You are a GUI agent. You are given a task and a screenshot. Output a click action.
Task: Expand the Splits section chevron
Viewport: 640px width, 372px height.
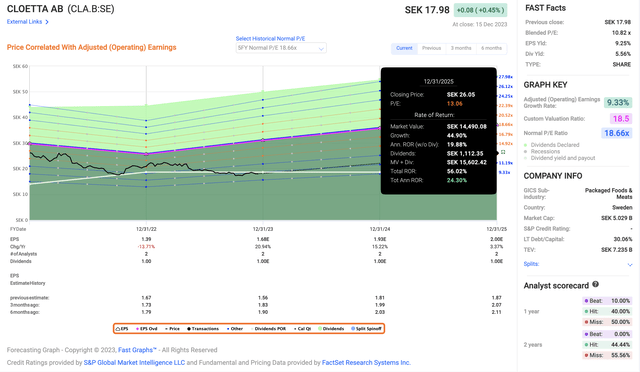click(x=629, y=265)
